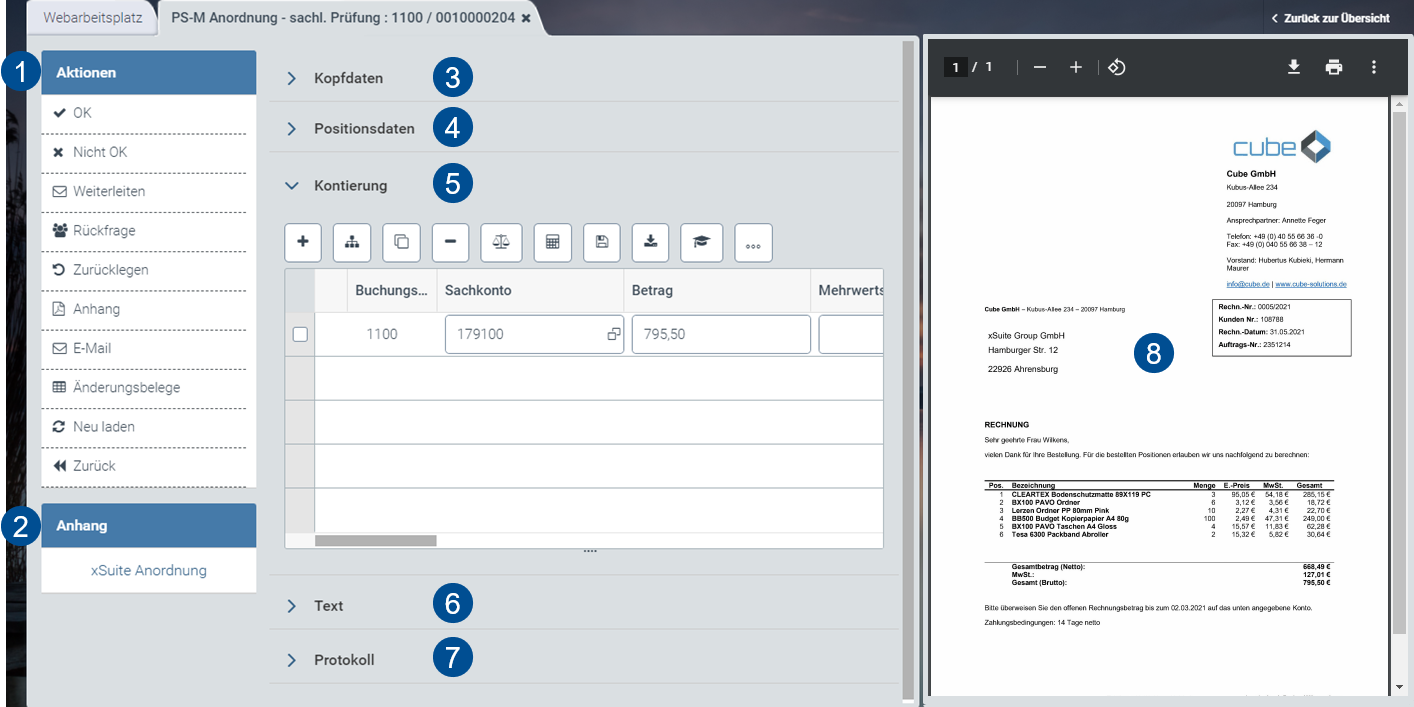This screenshot has height=707, width=1414.
Task: Open the balance check (scales) icon
Action: pyautogui.click(x=501, y=242)
